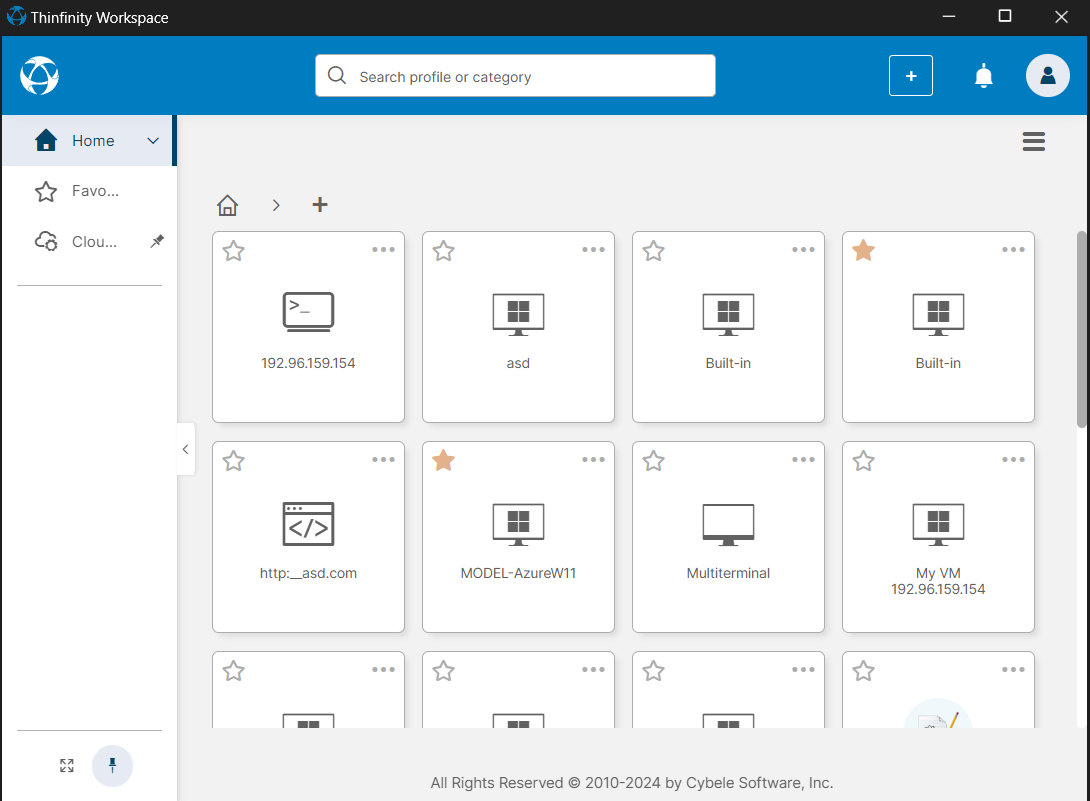Open the hamburger view menu
The image size is (1090, 801).
(x=1034, y=141)
